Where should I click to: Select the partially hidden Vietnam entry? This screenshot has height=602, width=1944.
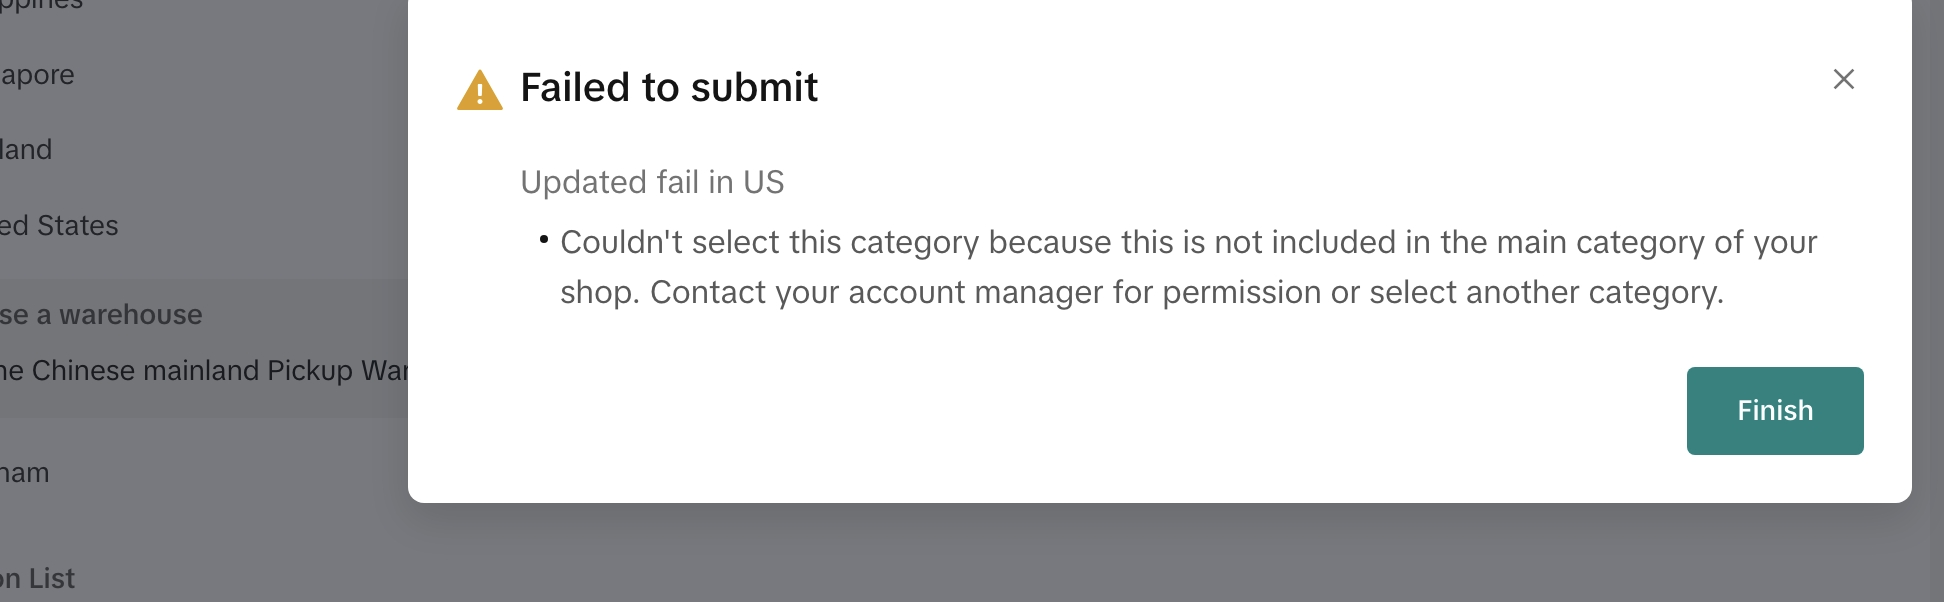(x=25, y=473)
